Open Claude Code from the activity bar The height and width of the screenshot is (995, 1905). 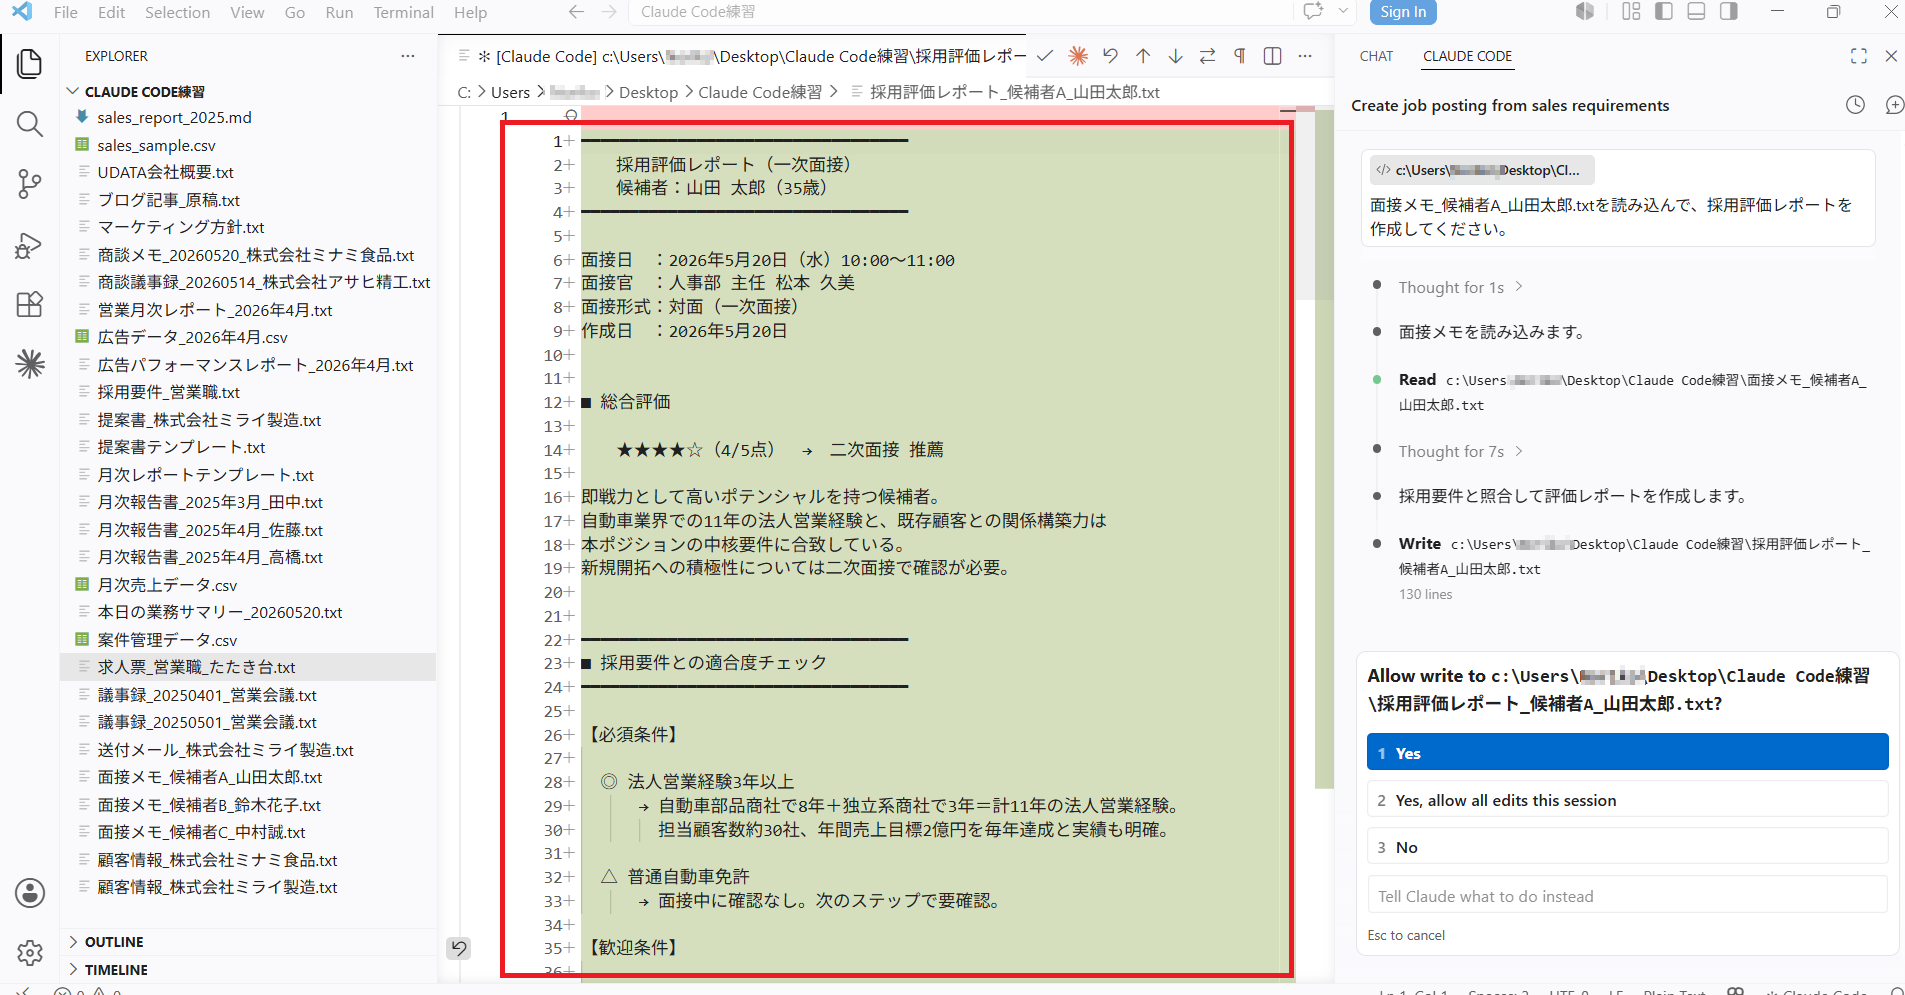[30, 364]
